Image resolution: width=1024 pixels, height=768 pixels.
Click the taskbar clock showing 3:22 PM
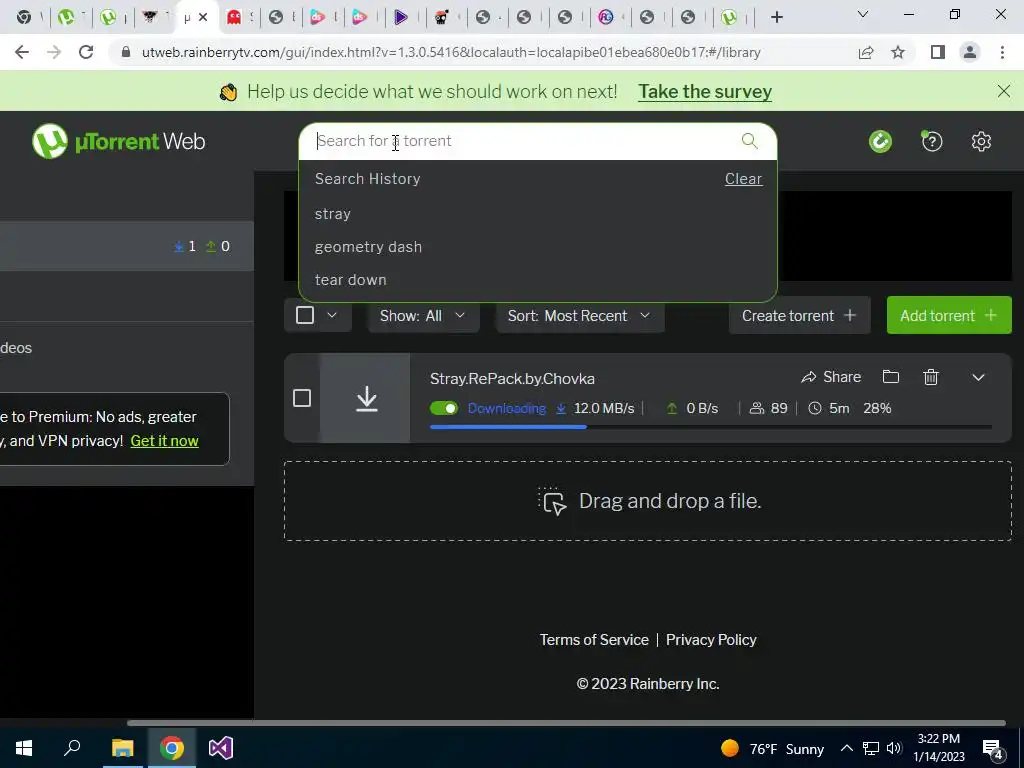click(x=938, y=748)
